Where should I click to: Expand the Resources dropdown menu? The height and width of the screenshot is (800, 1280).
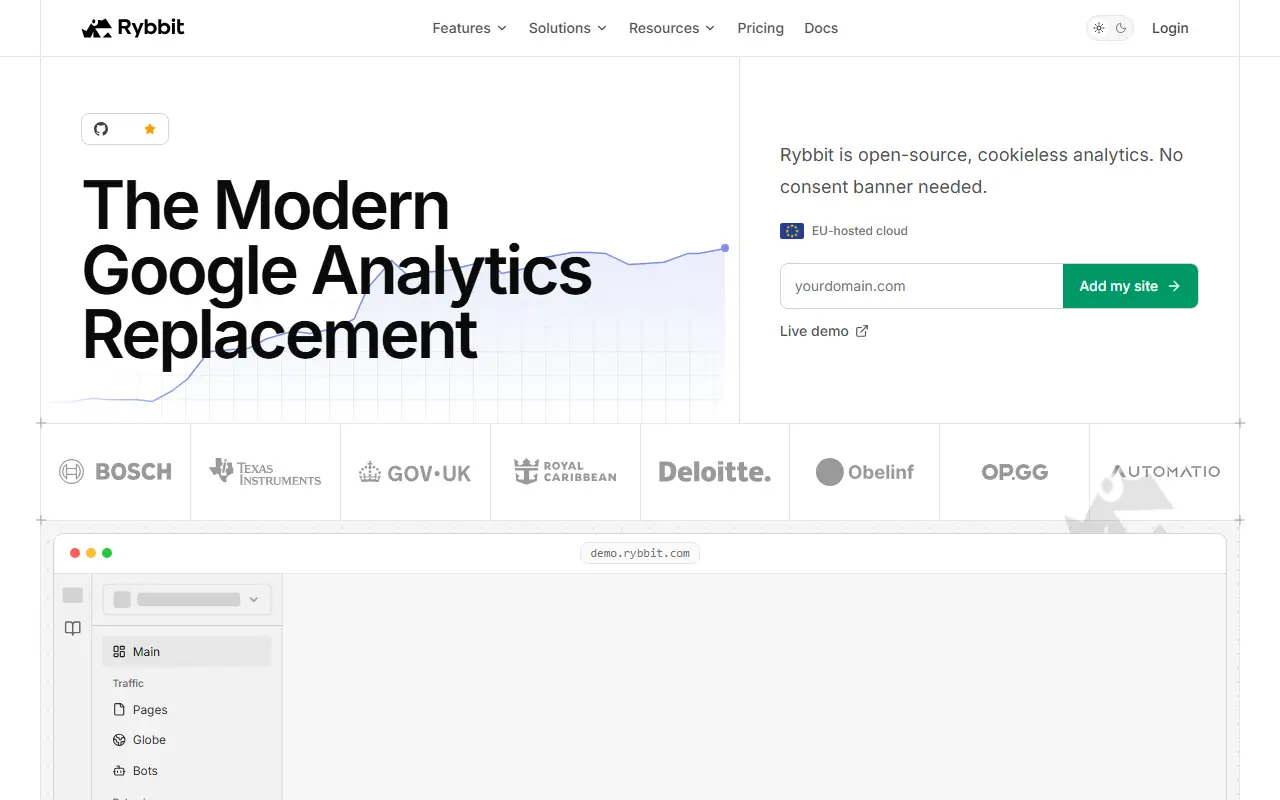pyautogui.click(x=672, y=28)
